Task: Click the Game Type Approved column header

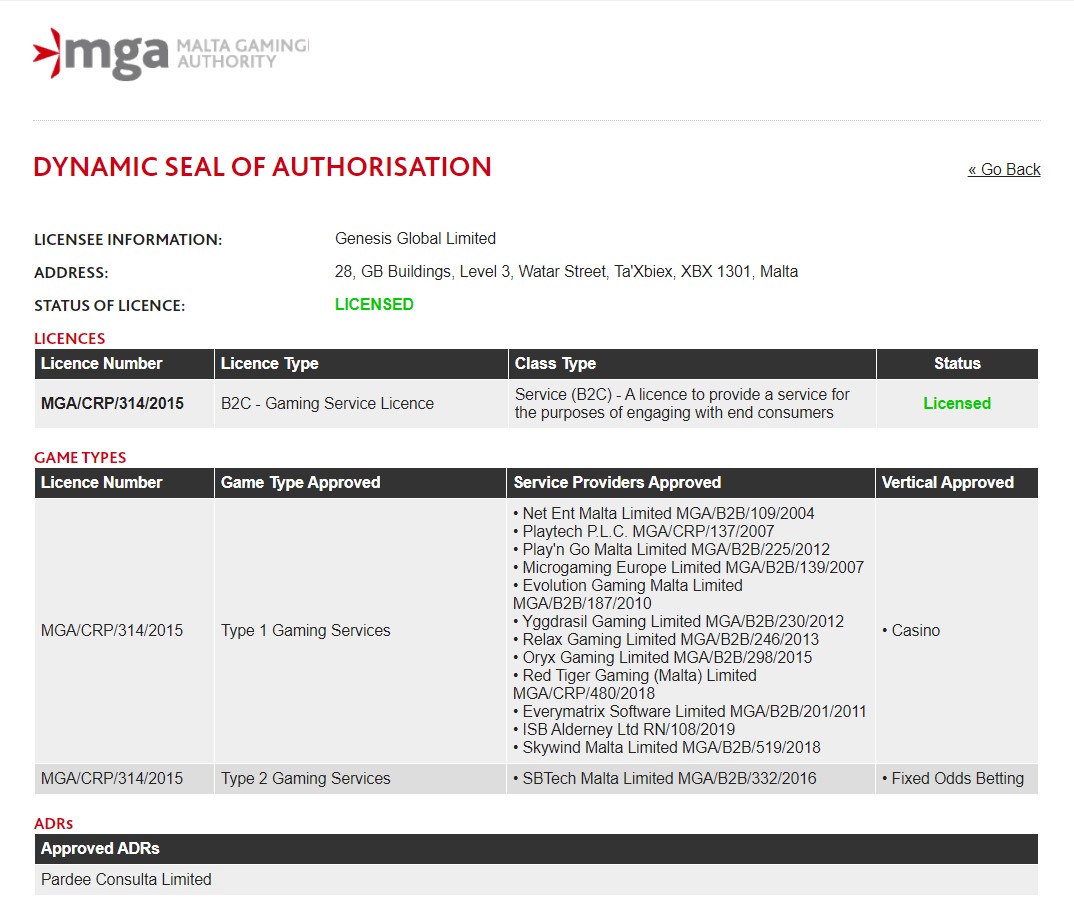Action: (360, 483)
